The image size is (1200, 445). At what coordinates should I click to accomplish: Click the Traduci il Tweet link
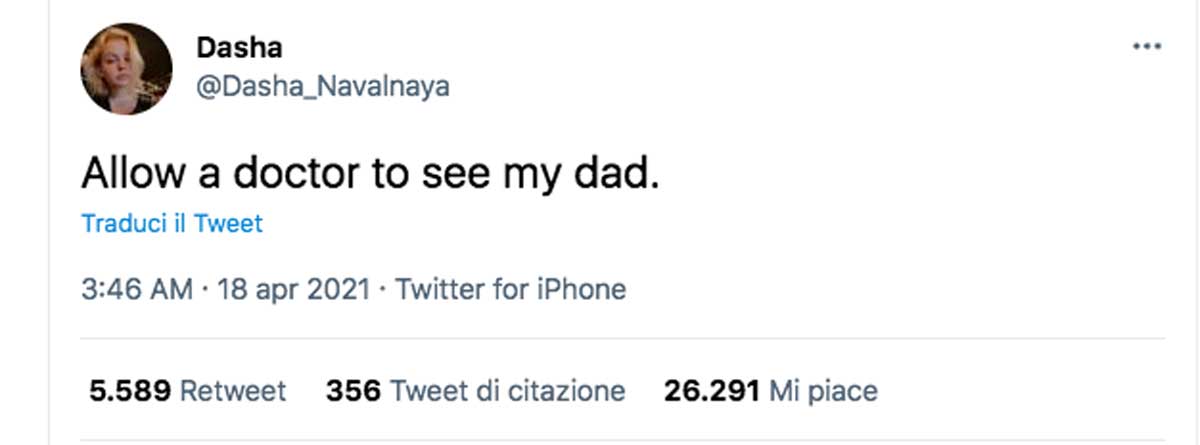[171, 223]
